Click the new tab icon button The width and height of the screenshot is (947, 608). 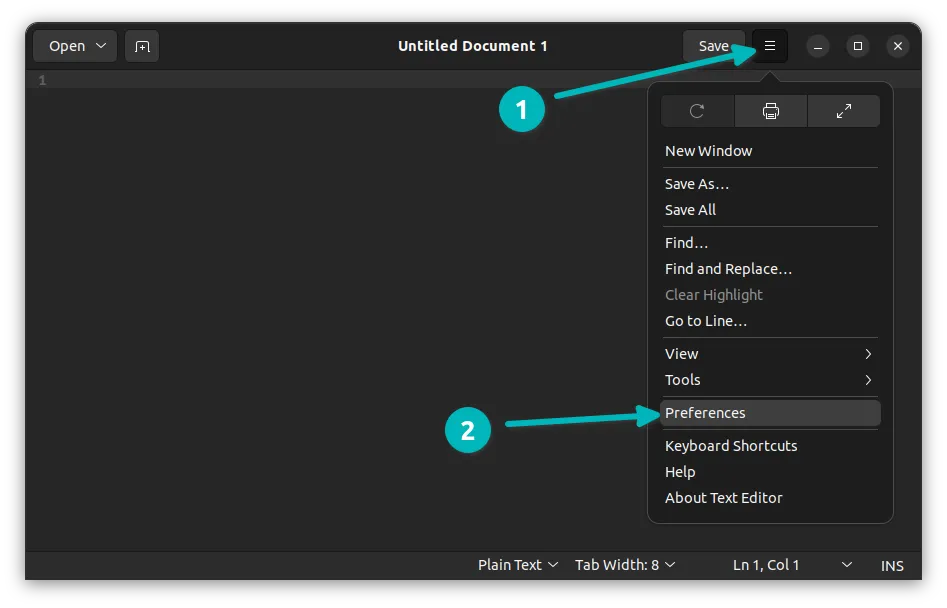click(x=142, y=46)
